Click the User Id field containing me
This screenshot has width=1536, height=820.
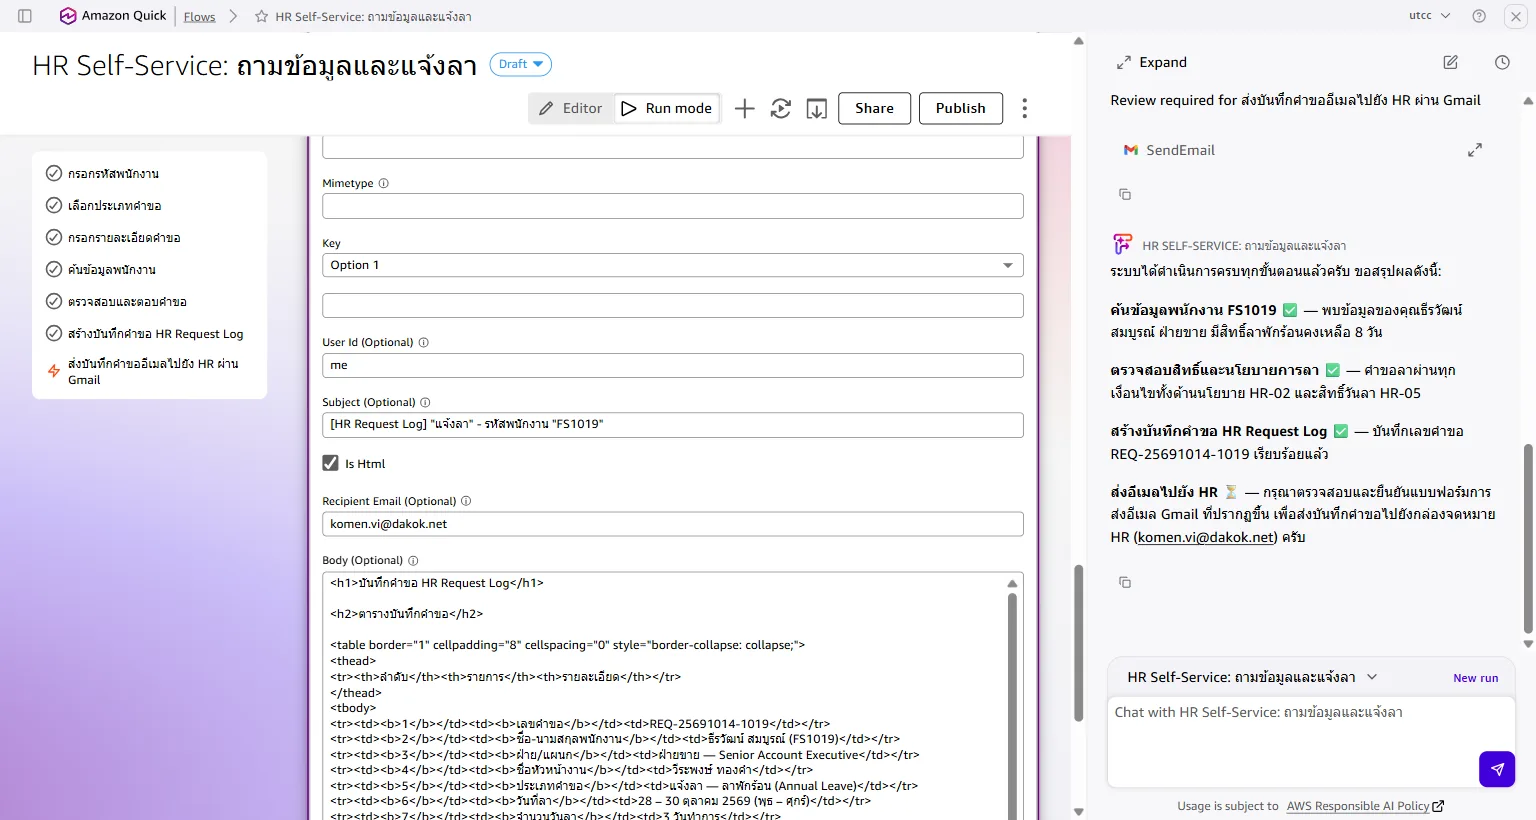point(673,365)
